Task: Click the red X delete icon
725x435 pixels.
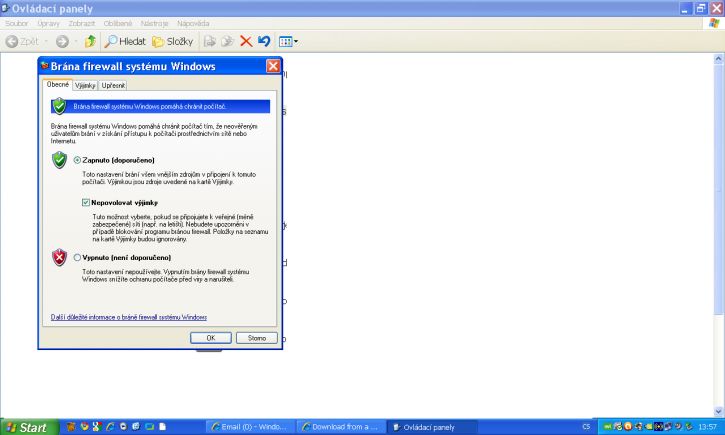Action: (x=246, y=42)
